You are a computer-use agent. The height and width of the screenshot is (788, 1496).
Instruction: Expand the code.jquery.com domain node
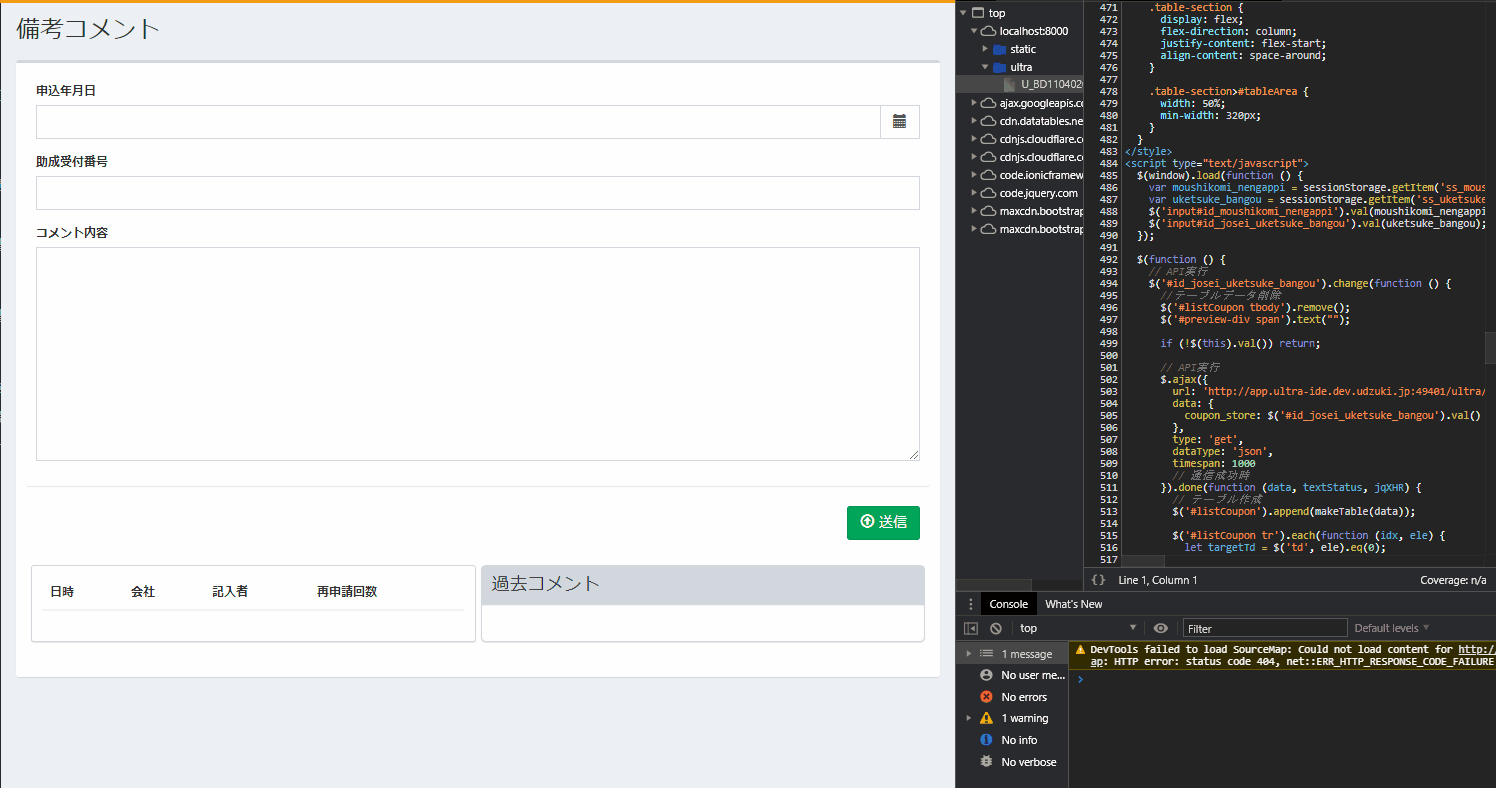(x=974, y=193)
